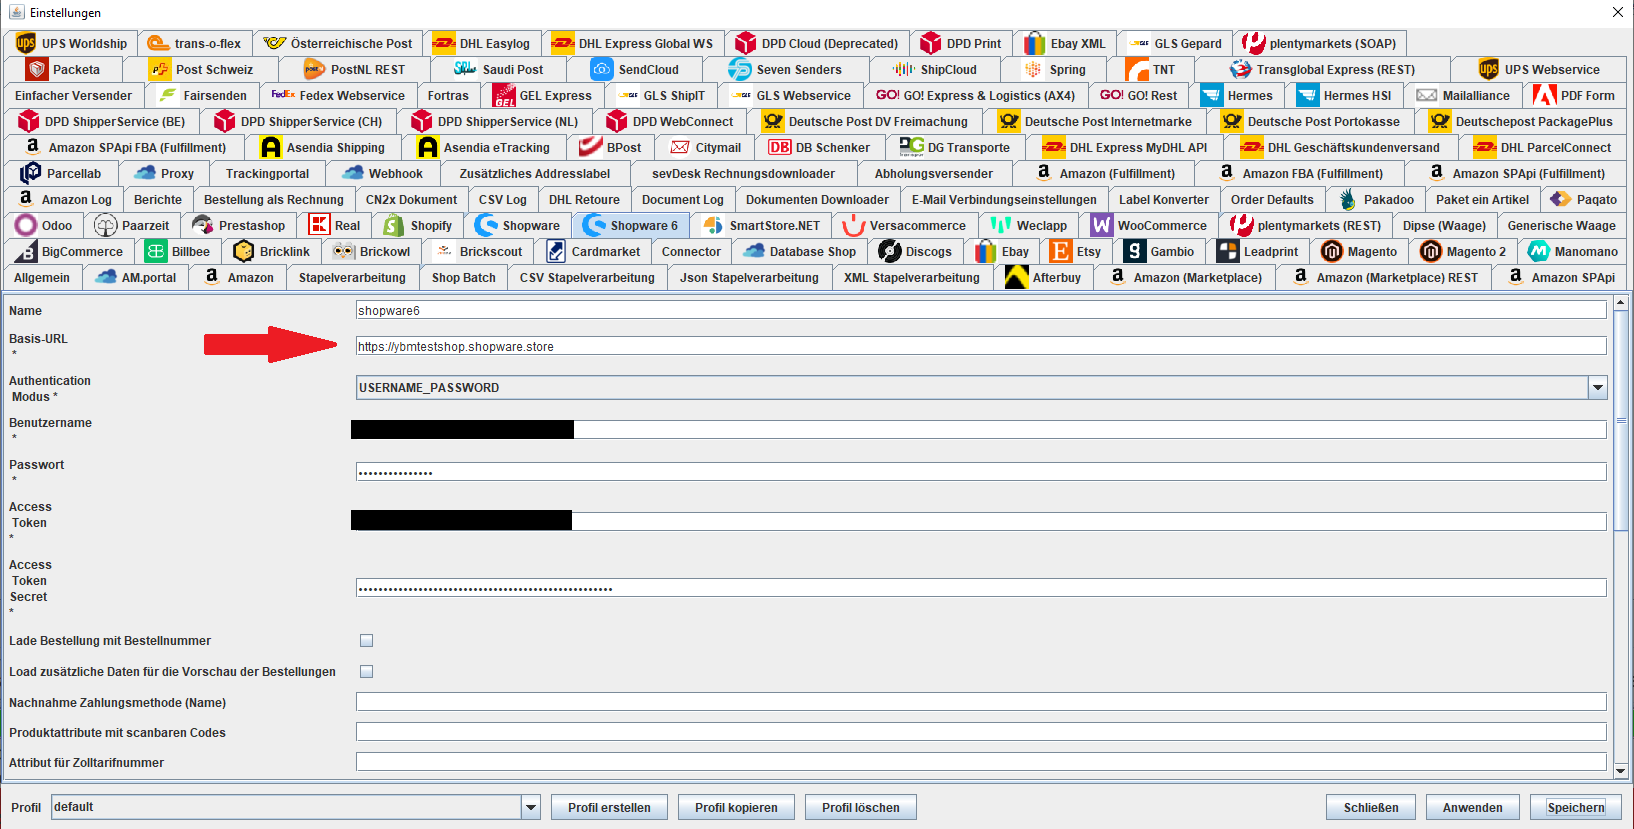Open the Webhook tab

tap(382, 173)
